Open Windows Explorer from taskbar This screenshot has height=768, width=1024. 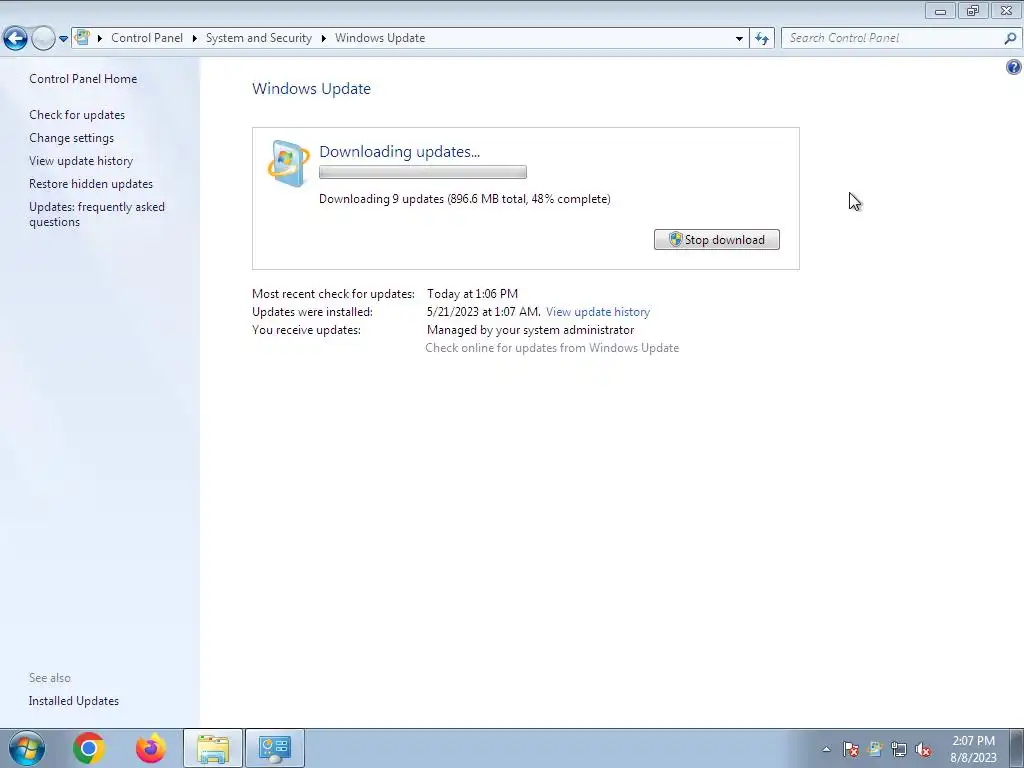(213, 748)
